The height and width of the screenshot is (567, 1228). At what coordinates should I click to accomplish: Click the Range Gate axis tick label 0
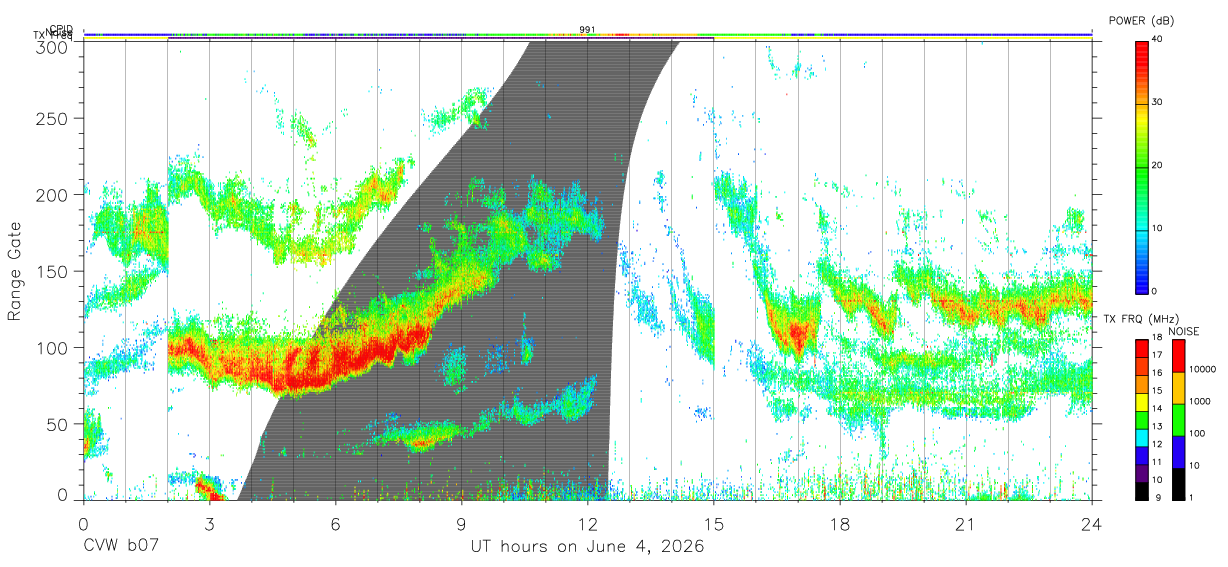[61, 494]
